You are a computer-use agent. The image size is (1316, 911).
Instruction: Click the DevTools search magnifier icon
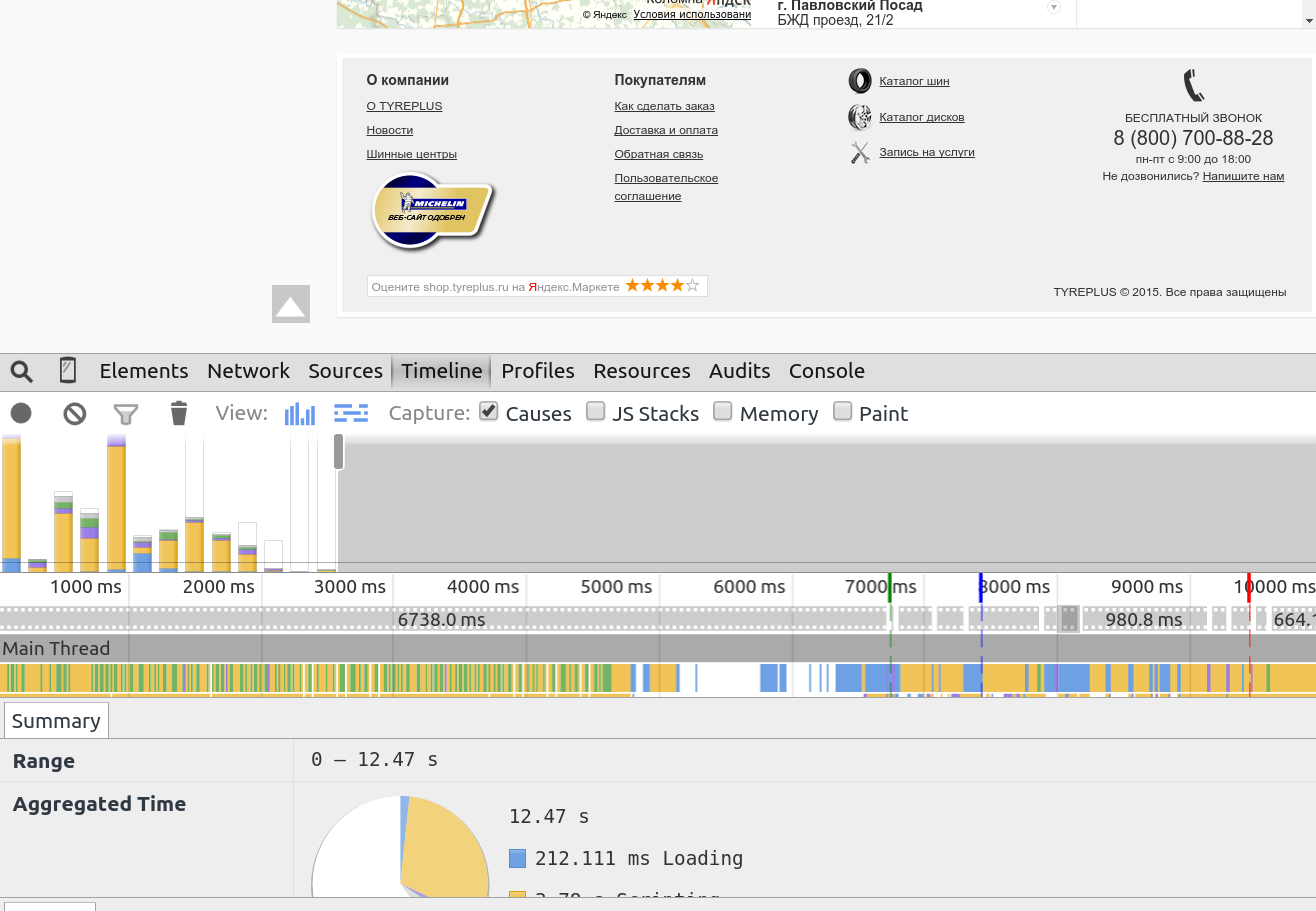click(x=22, y=372)
